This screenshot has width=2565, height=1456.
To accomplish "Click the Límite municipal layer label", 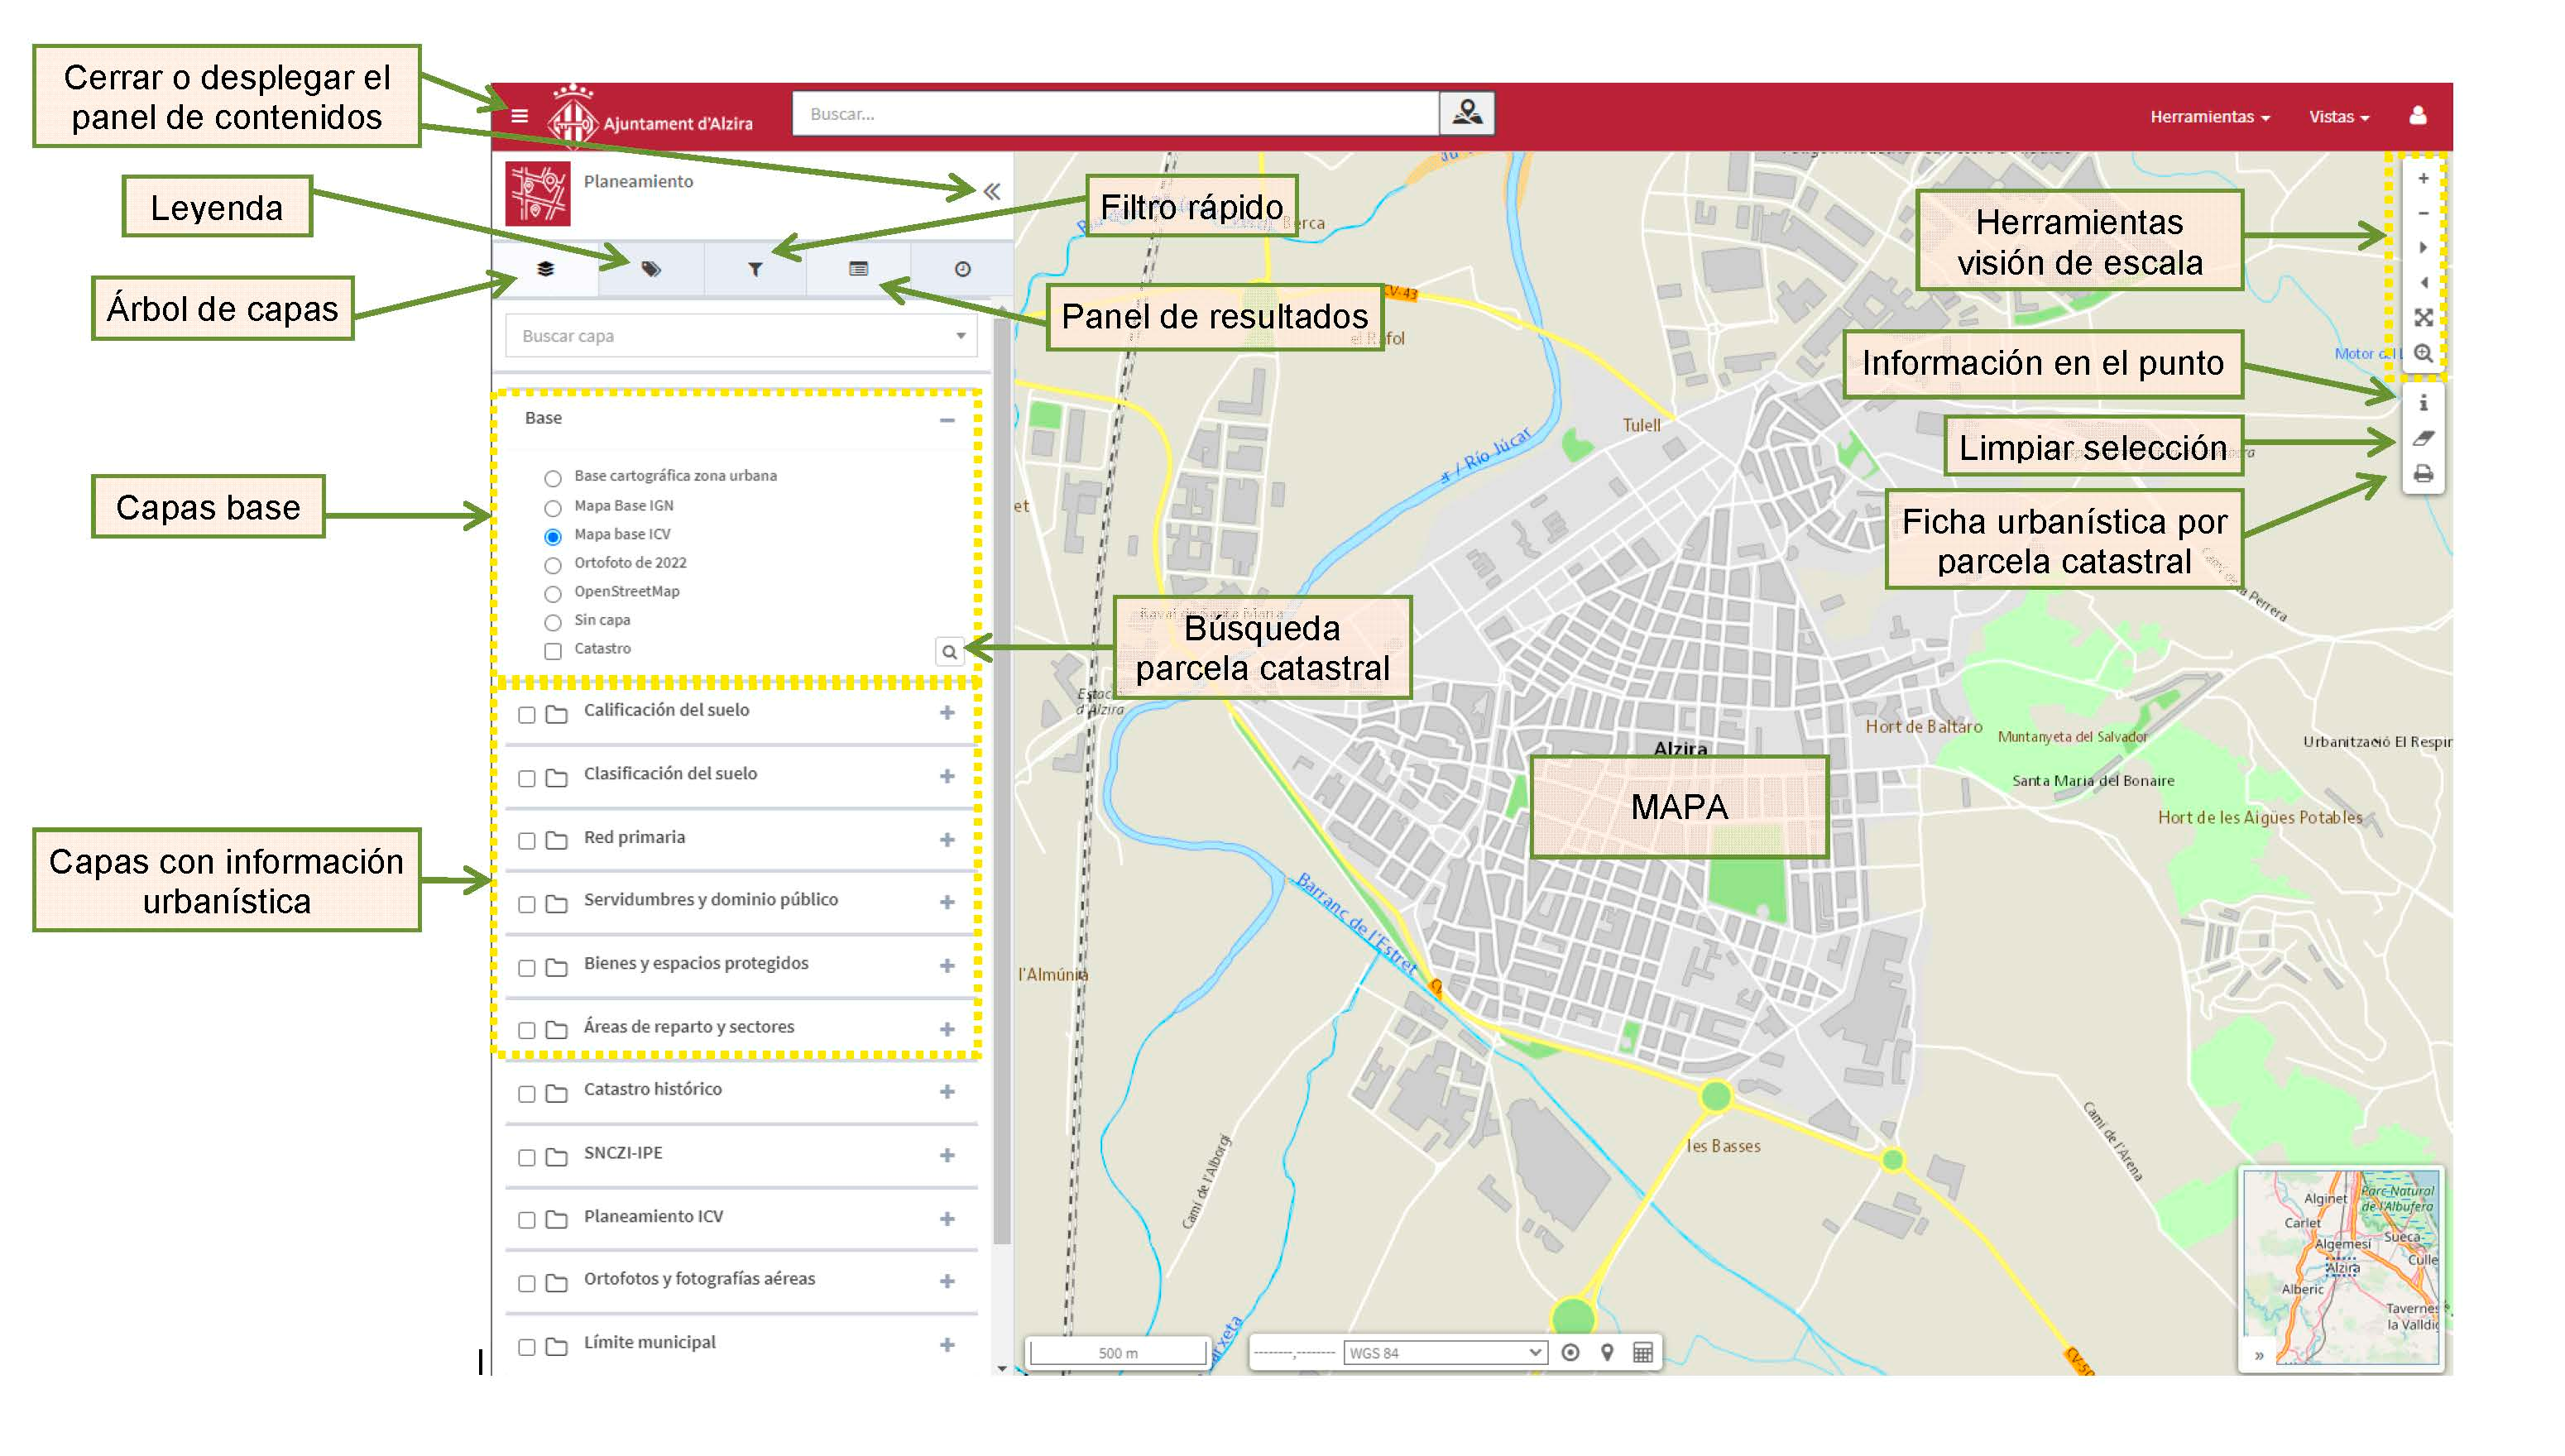I will pos(649,1342).
